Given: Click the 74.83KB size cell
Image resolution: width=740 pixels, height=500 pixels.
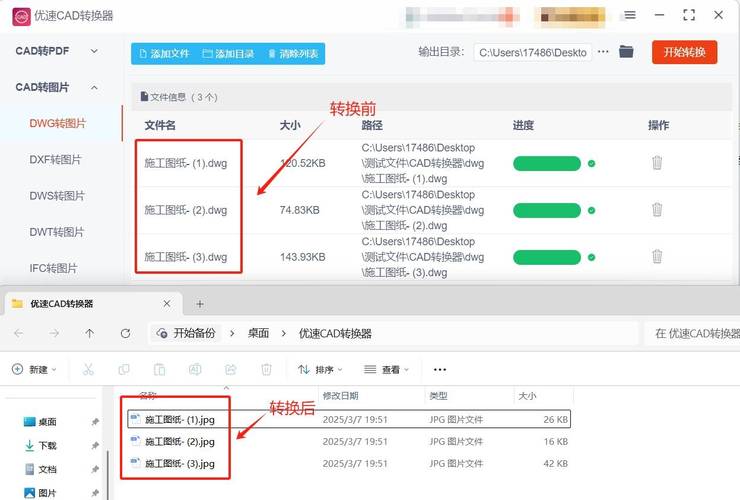Looking at the screenshot, I should coord(299,210).
